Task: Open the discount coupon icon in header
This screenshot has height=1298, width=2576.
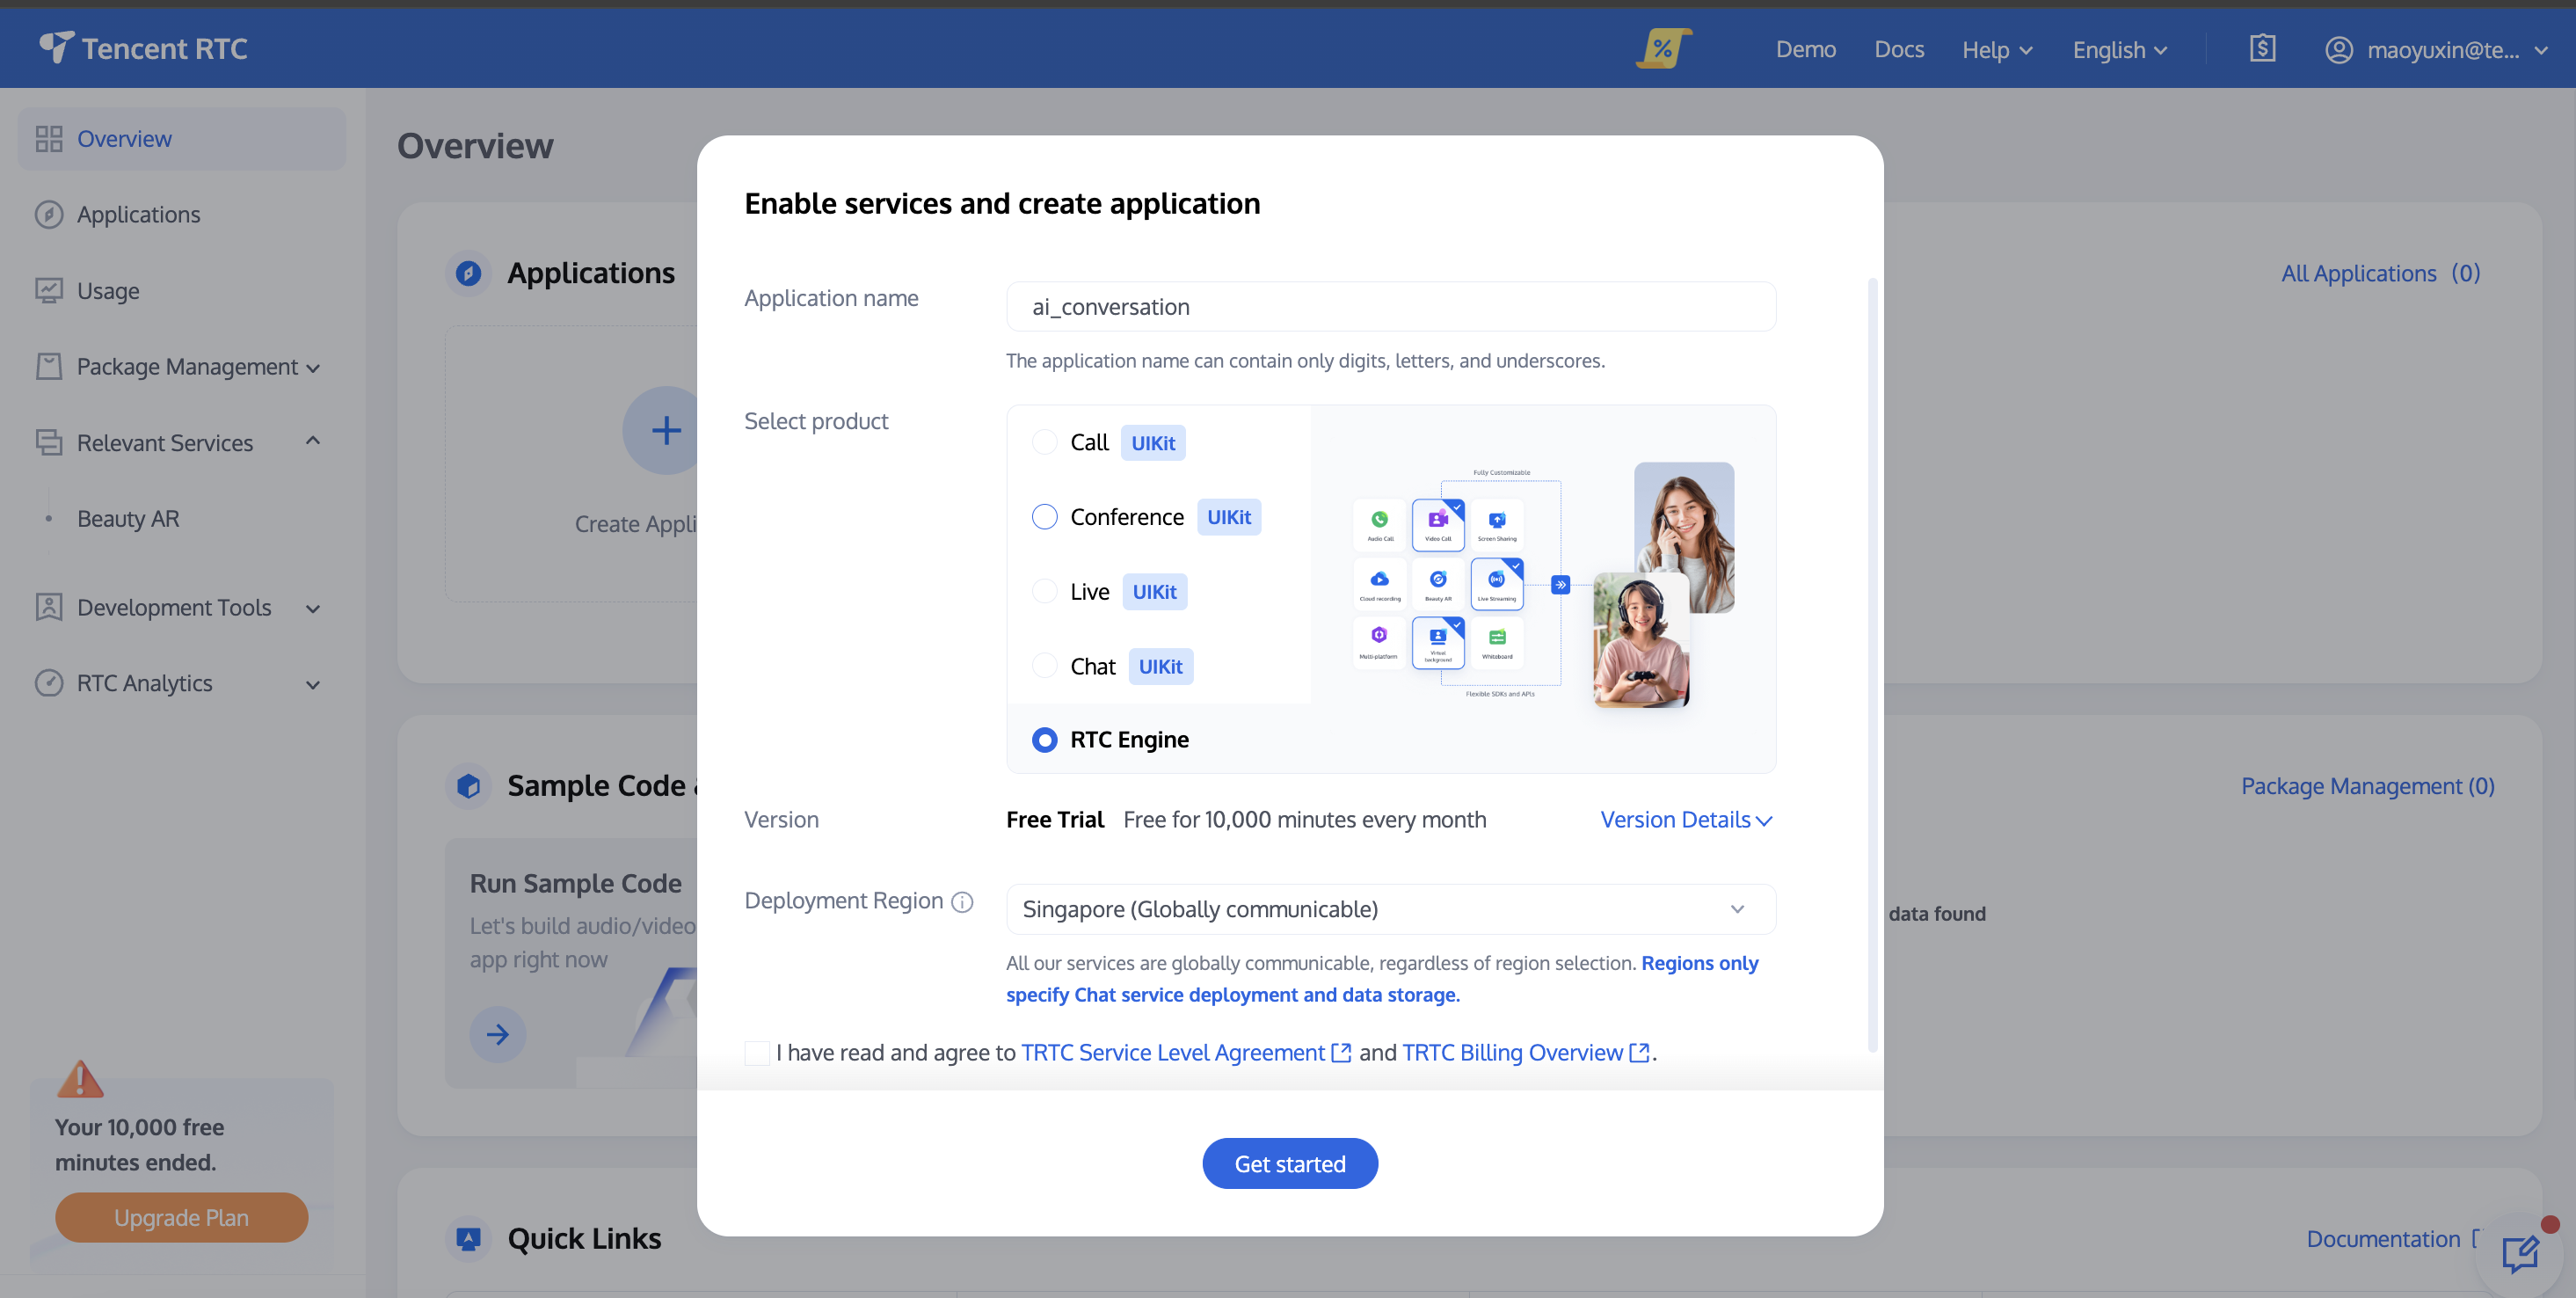Action: (x=1663, y=48)
